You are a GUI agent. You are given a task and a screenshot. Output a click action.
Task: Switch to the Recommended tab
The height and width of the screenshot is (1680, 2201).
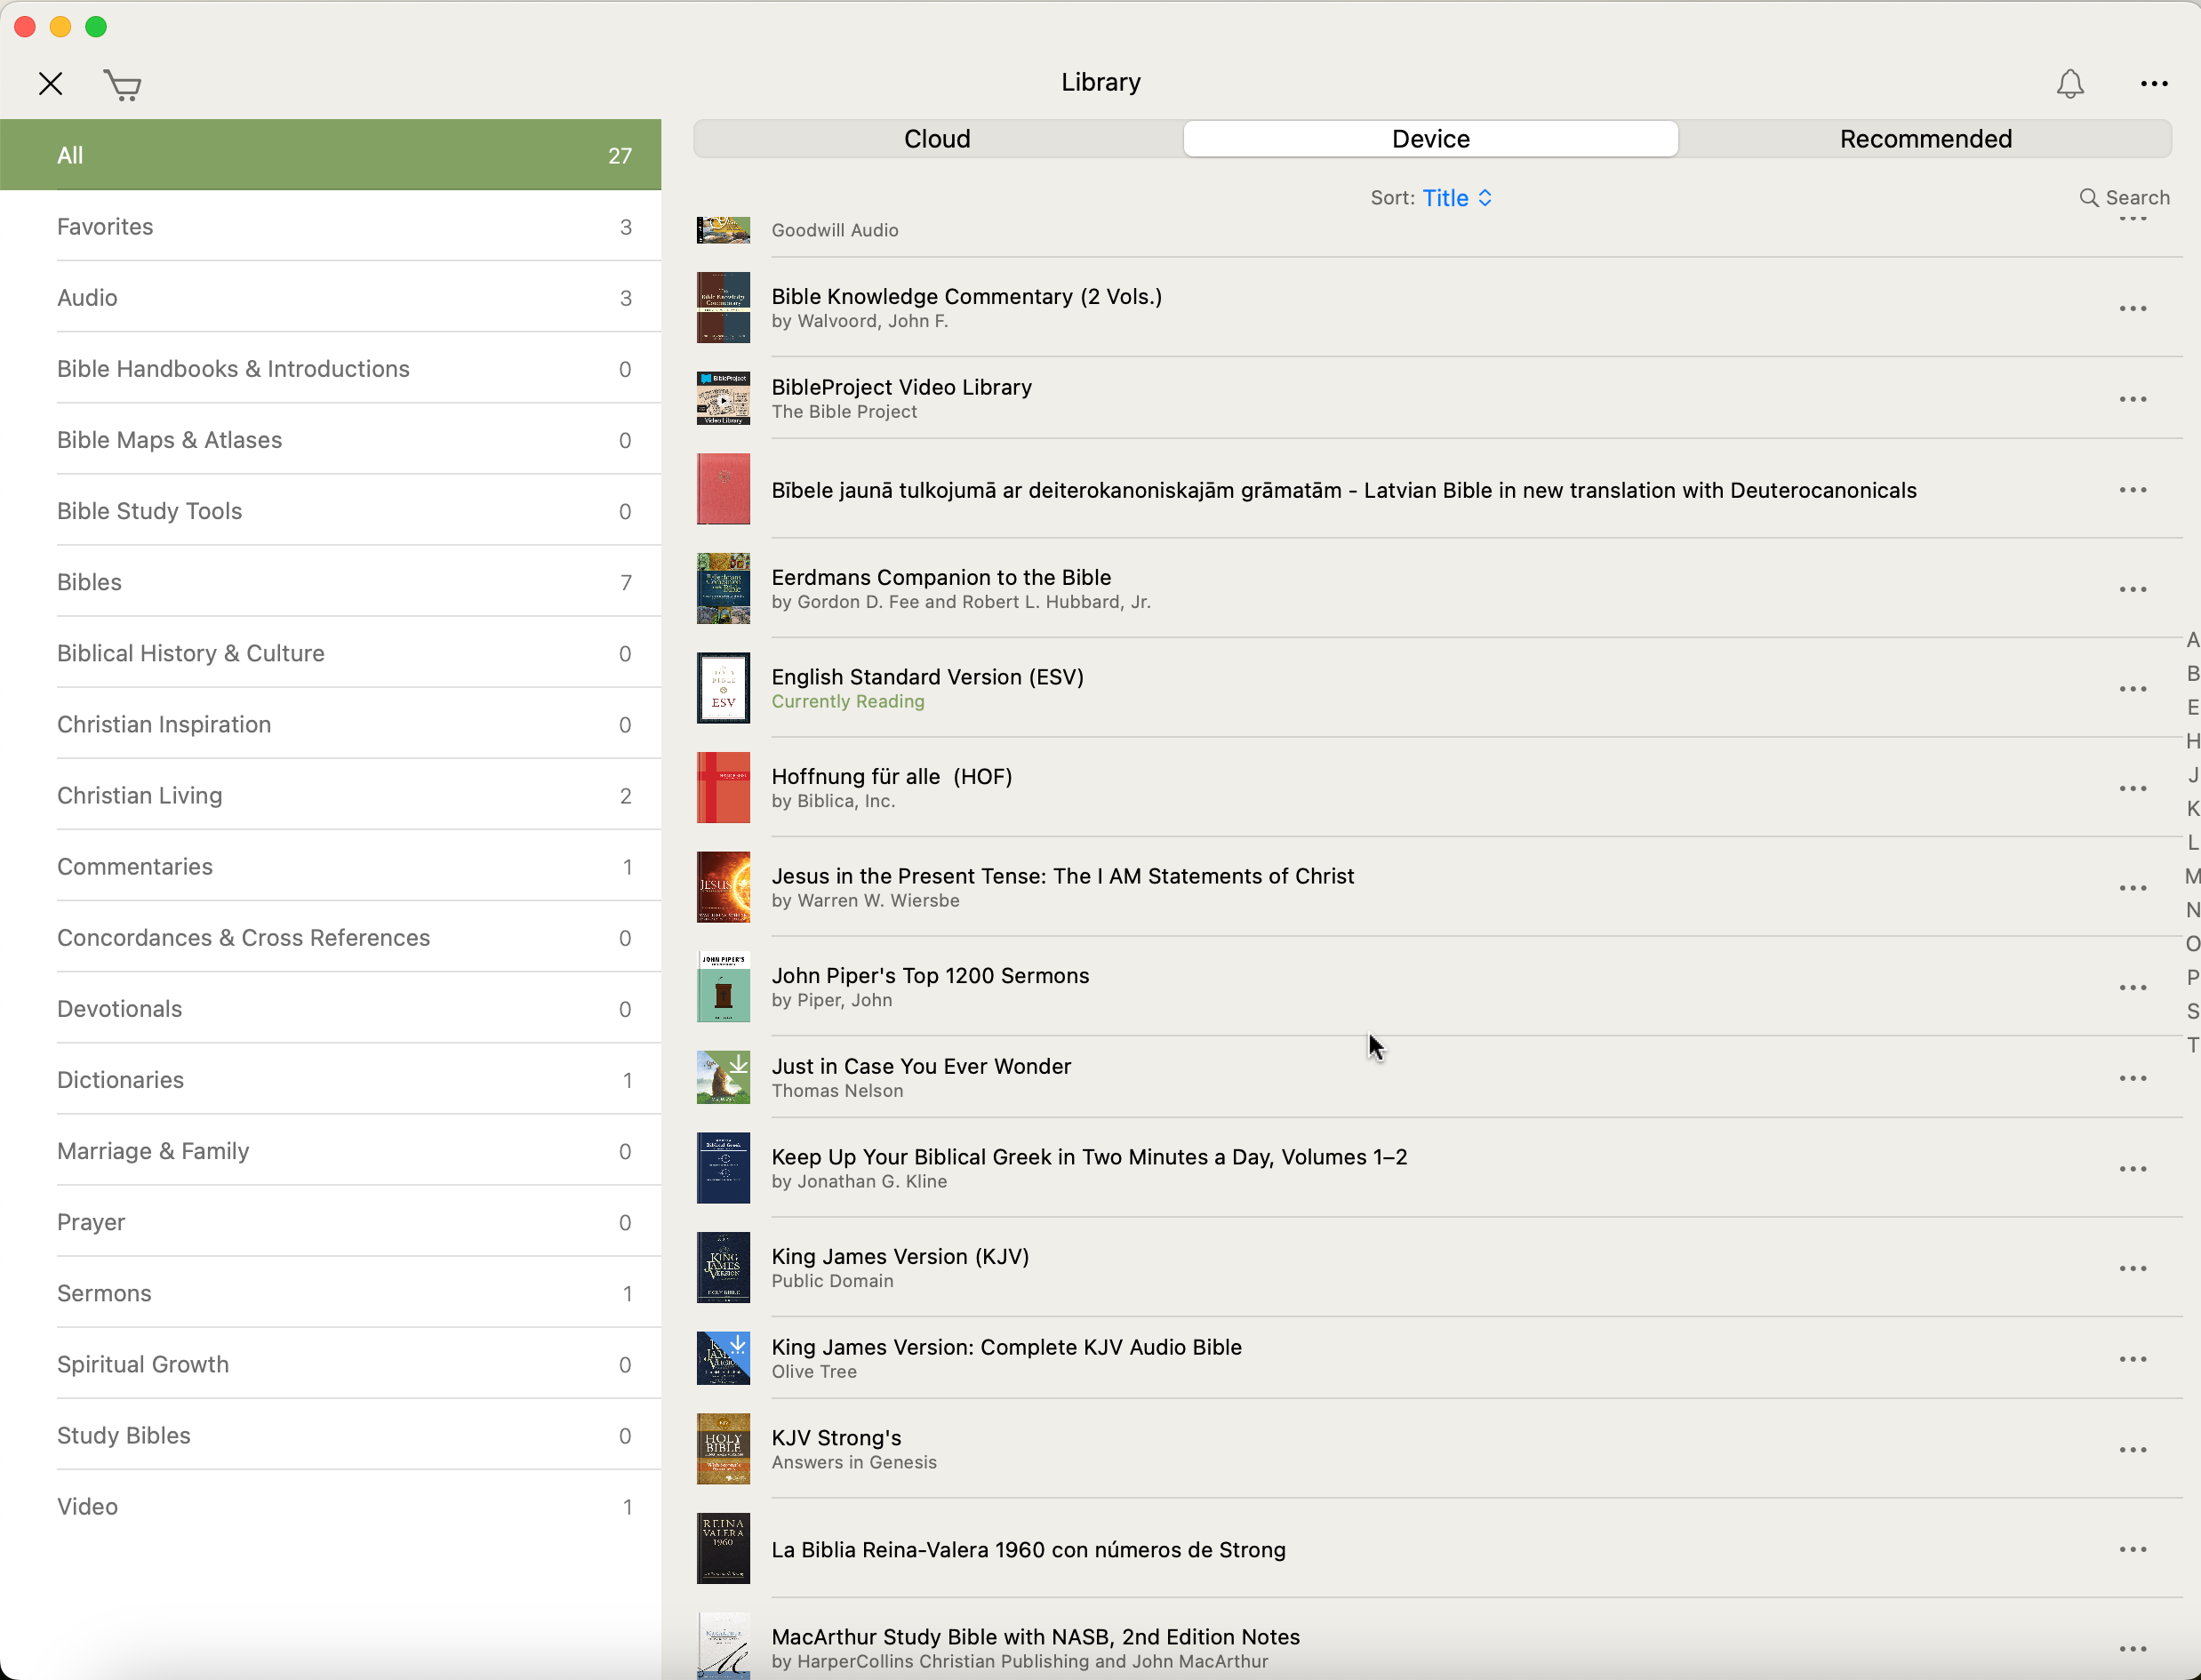1925,139
